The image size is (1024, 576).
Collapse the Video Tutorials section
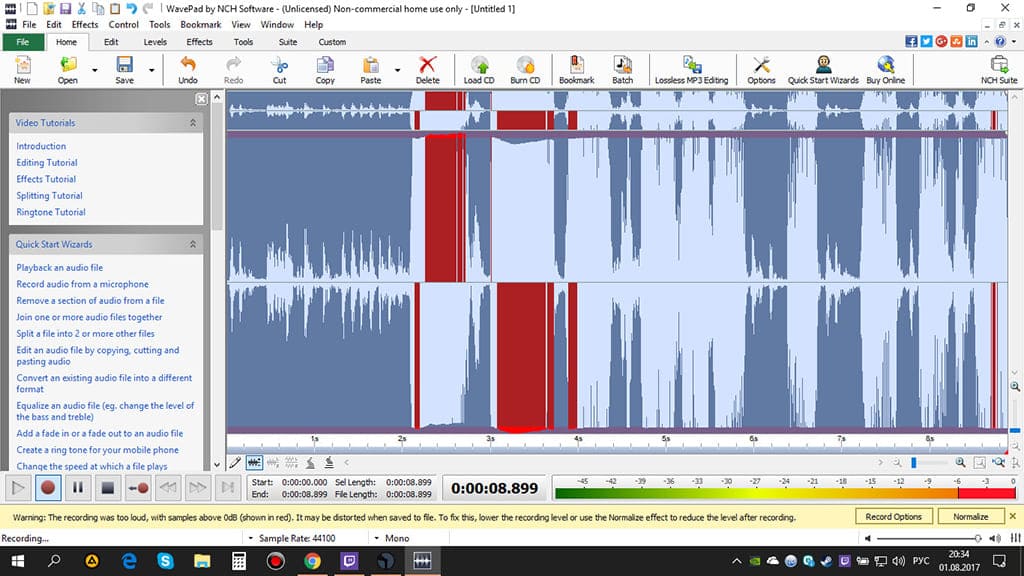(x=193, y=123)
